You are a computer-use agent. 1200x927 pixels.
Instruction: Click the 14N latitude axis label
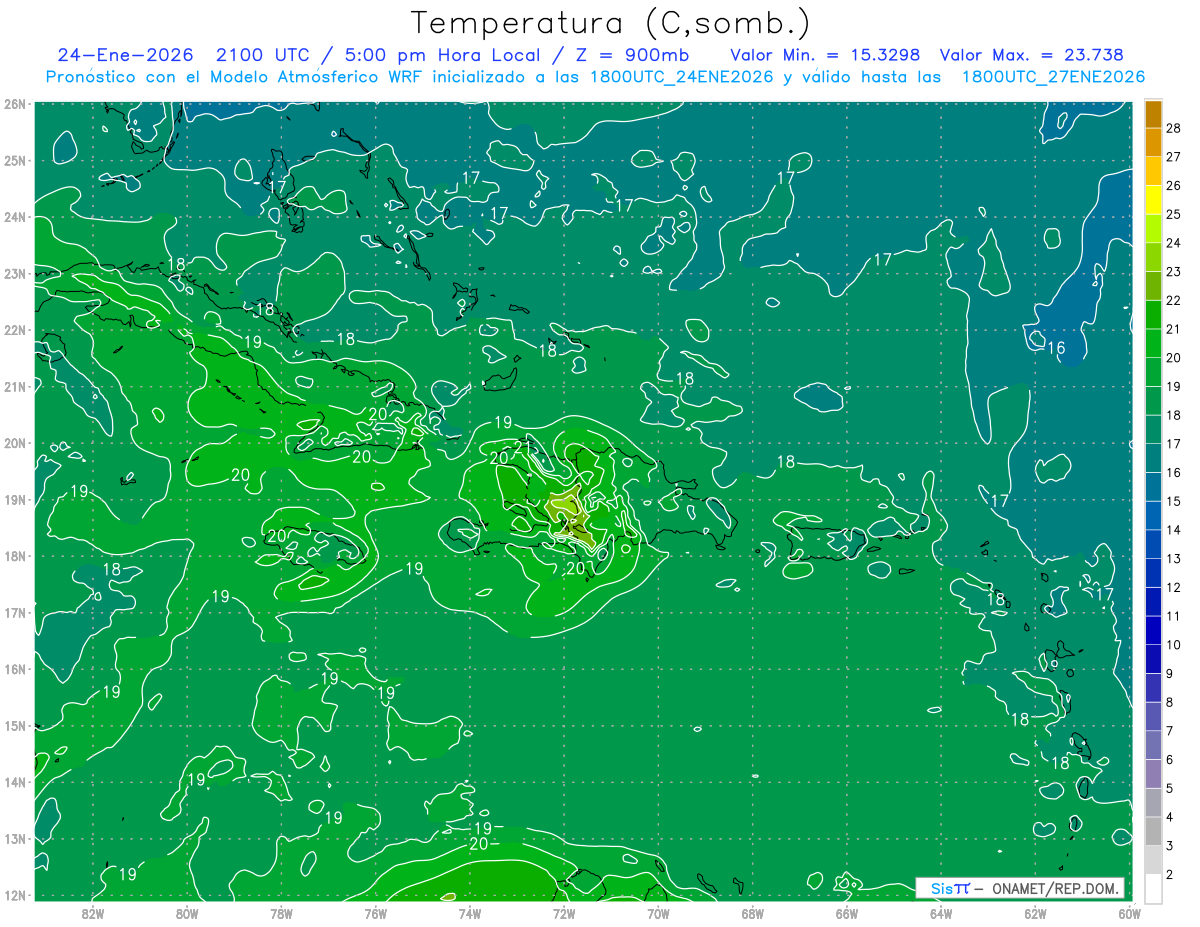pos(14,782)
